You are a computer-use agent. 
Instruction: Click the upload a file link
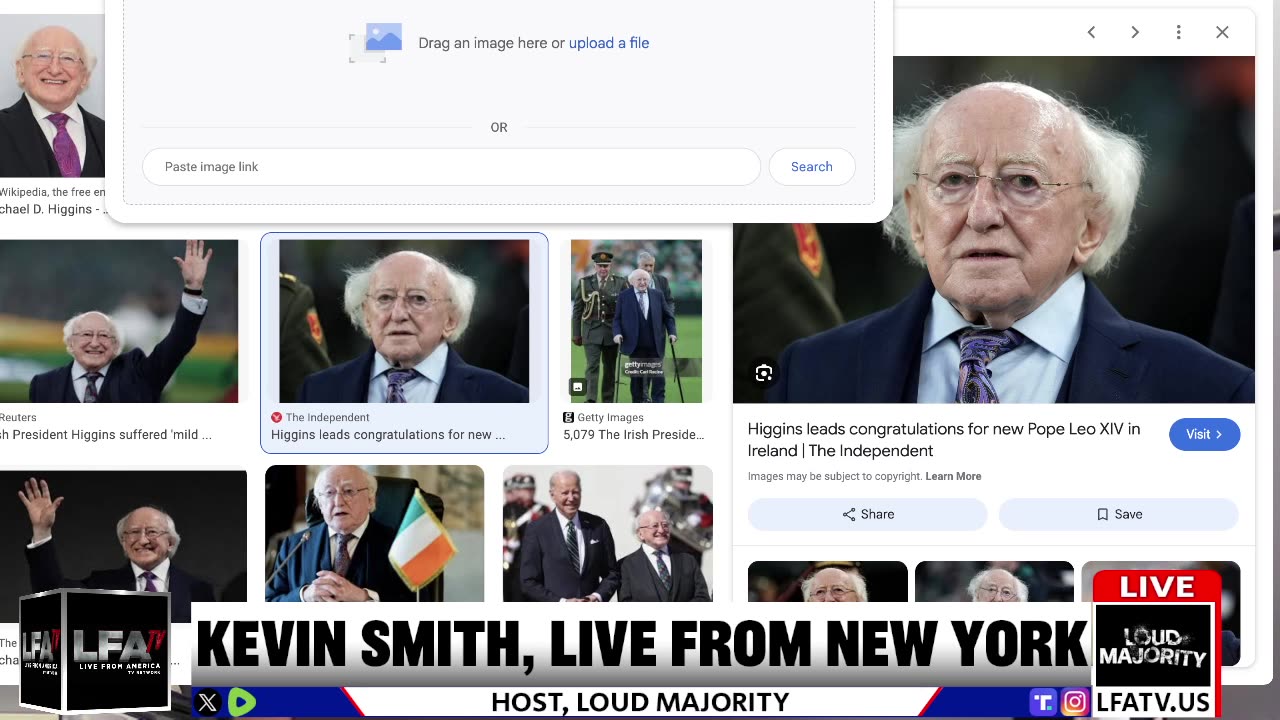(x=609, y=43)
